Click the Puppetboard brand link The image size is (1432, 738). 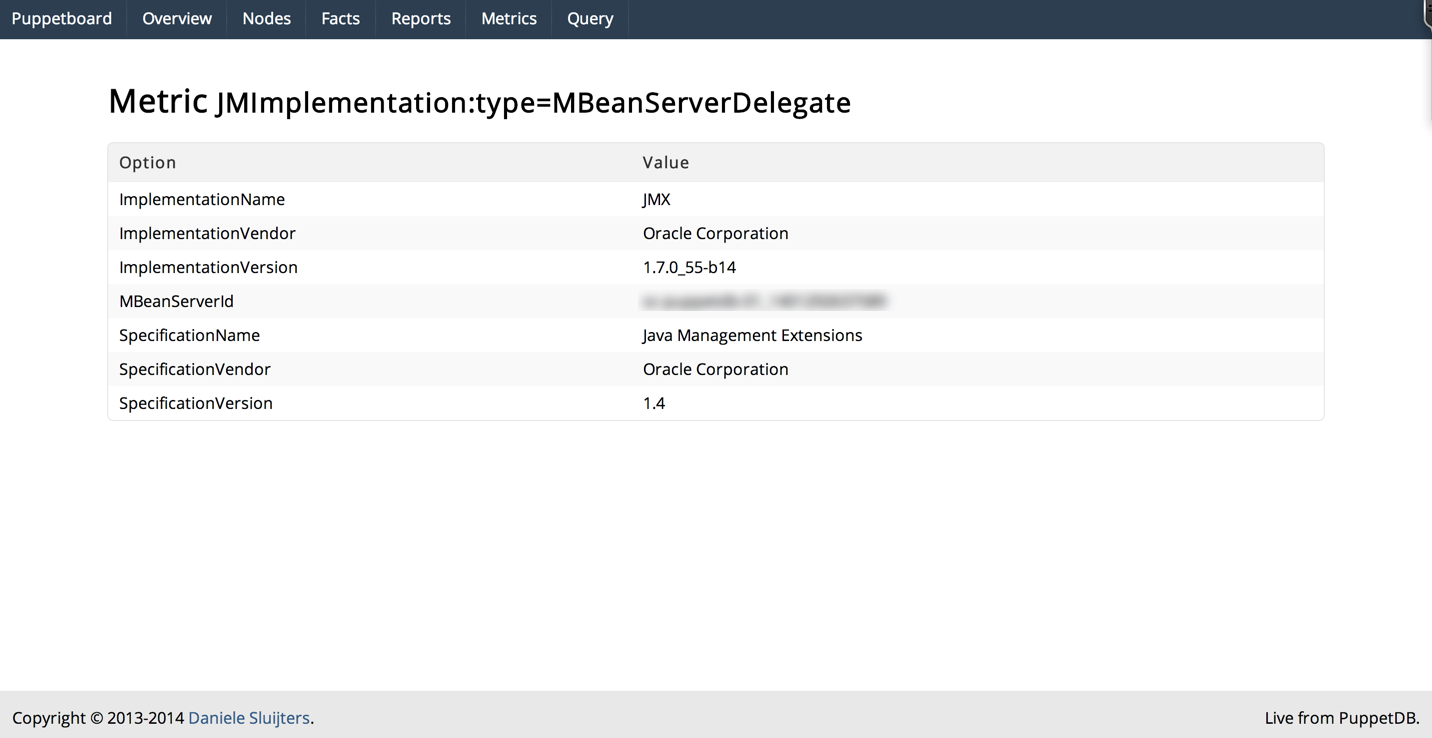(62, 19)
